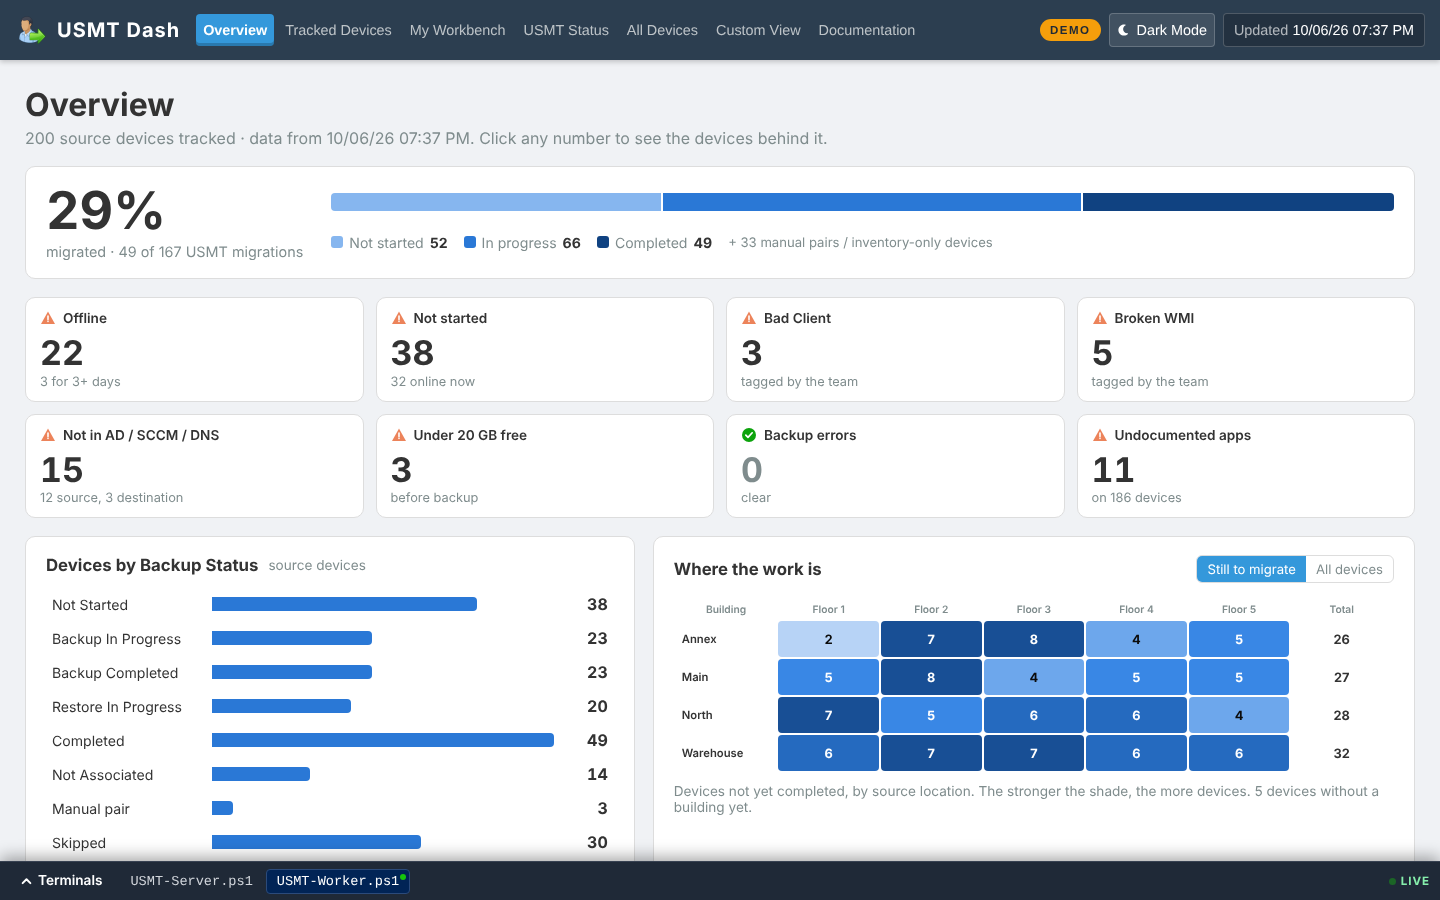Click North Floor 1 heatmap cell
Screen dimensions: 1440x900
[828, 715]
